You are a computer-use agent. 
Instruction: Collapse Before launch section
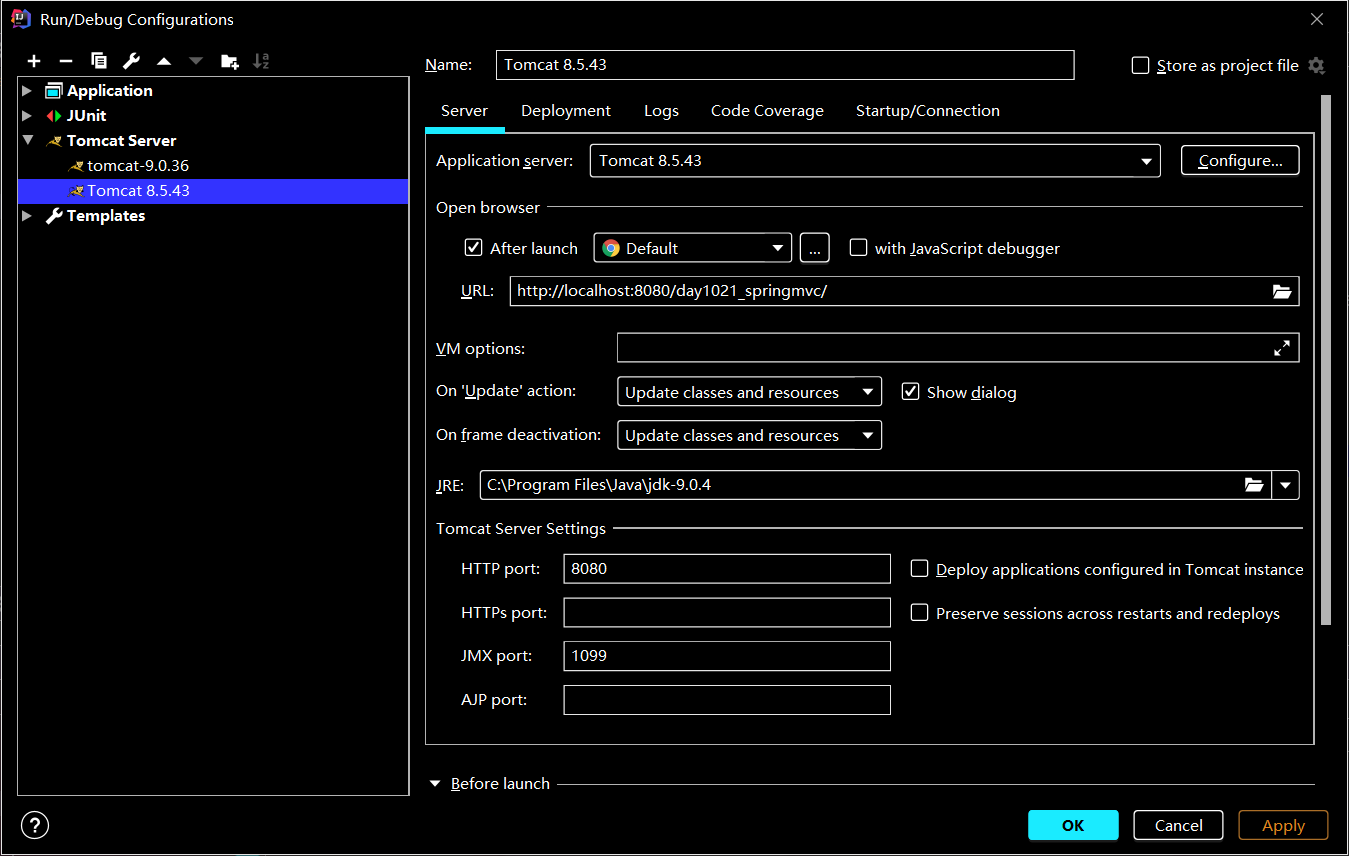click(x=435, y=784)
